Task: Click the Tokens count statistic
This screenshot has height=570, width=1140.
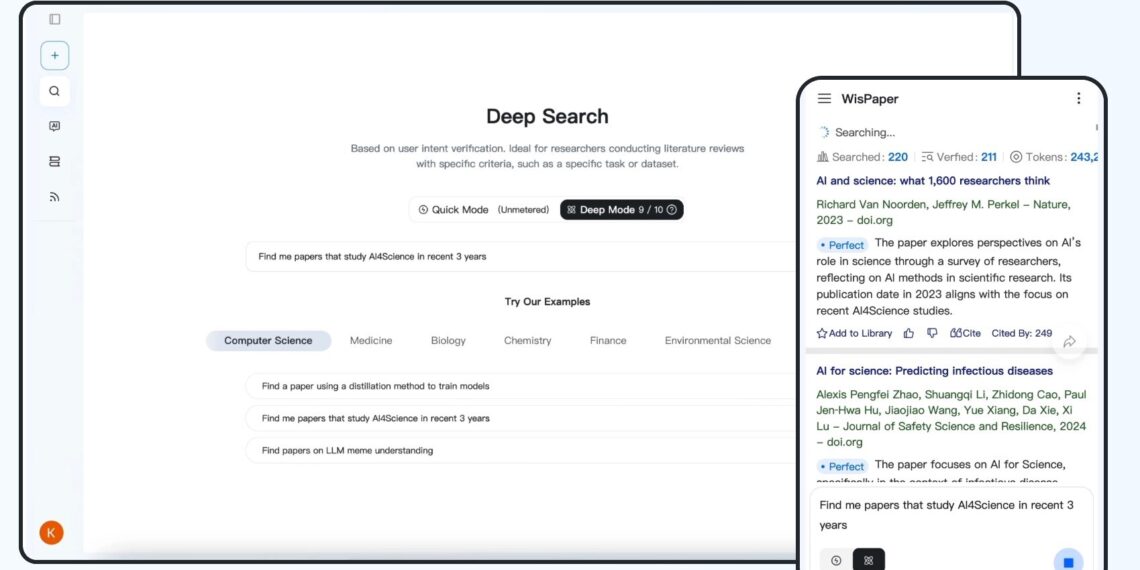Action: coord(1054,156)
